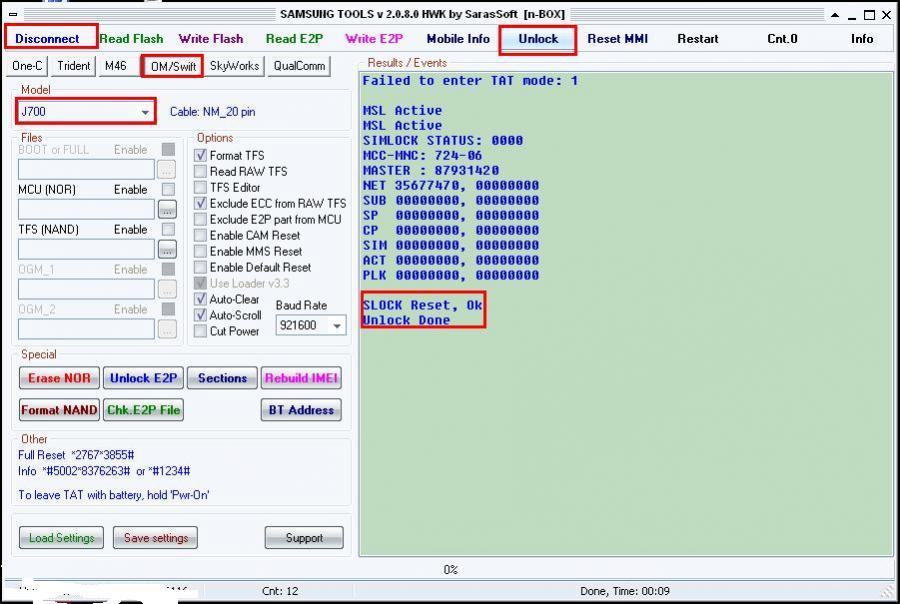
Task: Toggle Exclude ECC from RAW TFS
Action: pos(200,203)
